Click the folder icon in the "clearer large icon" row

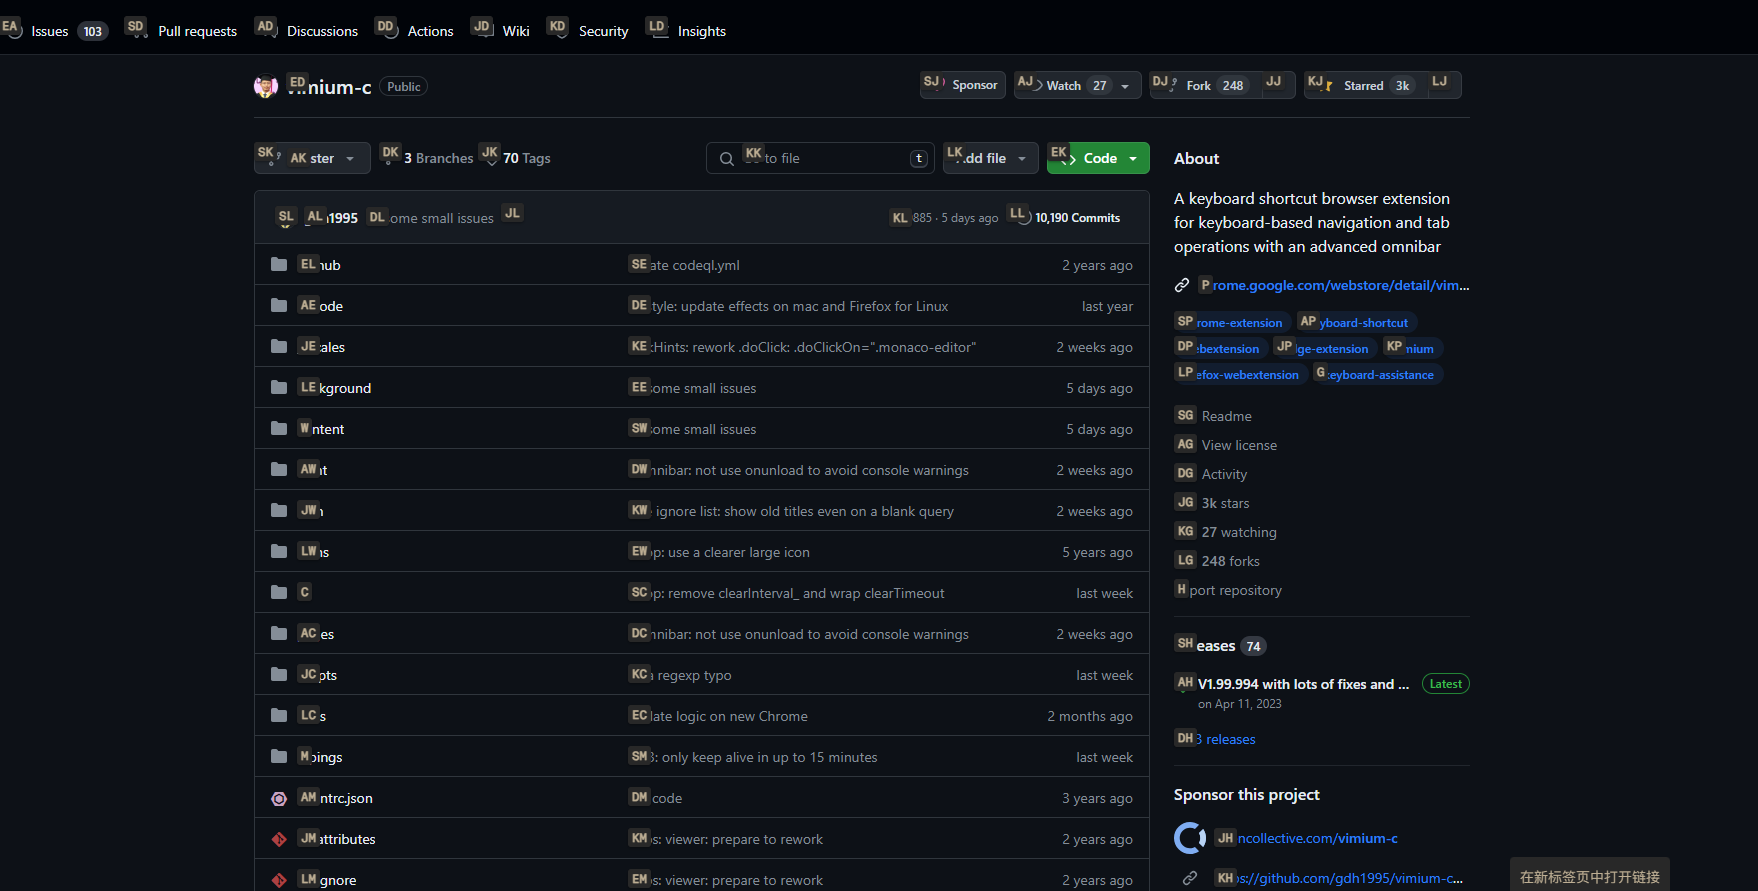click(279, 551)
